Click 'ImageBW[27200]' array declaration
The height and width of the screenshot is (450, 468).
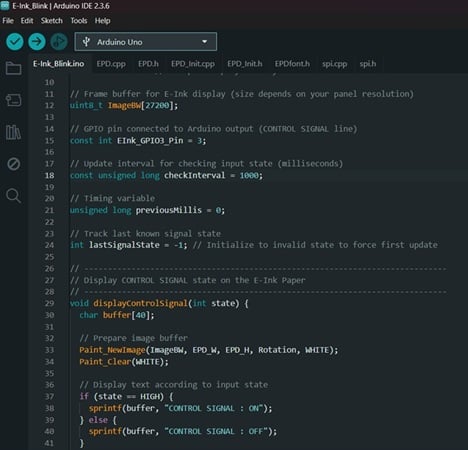[x=140, y=106]
